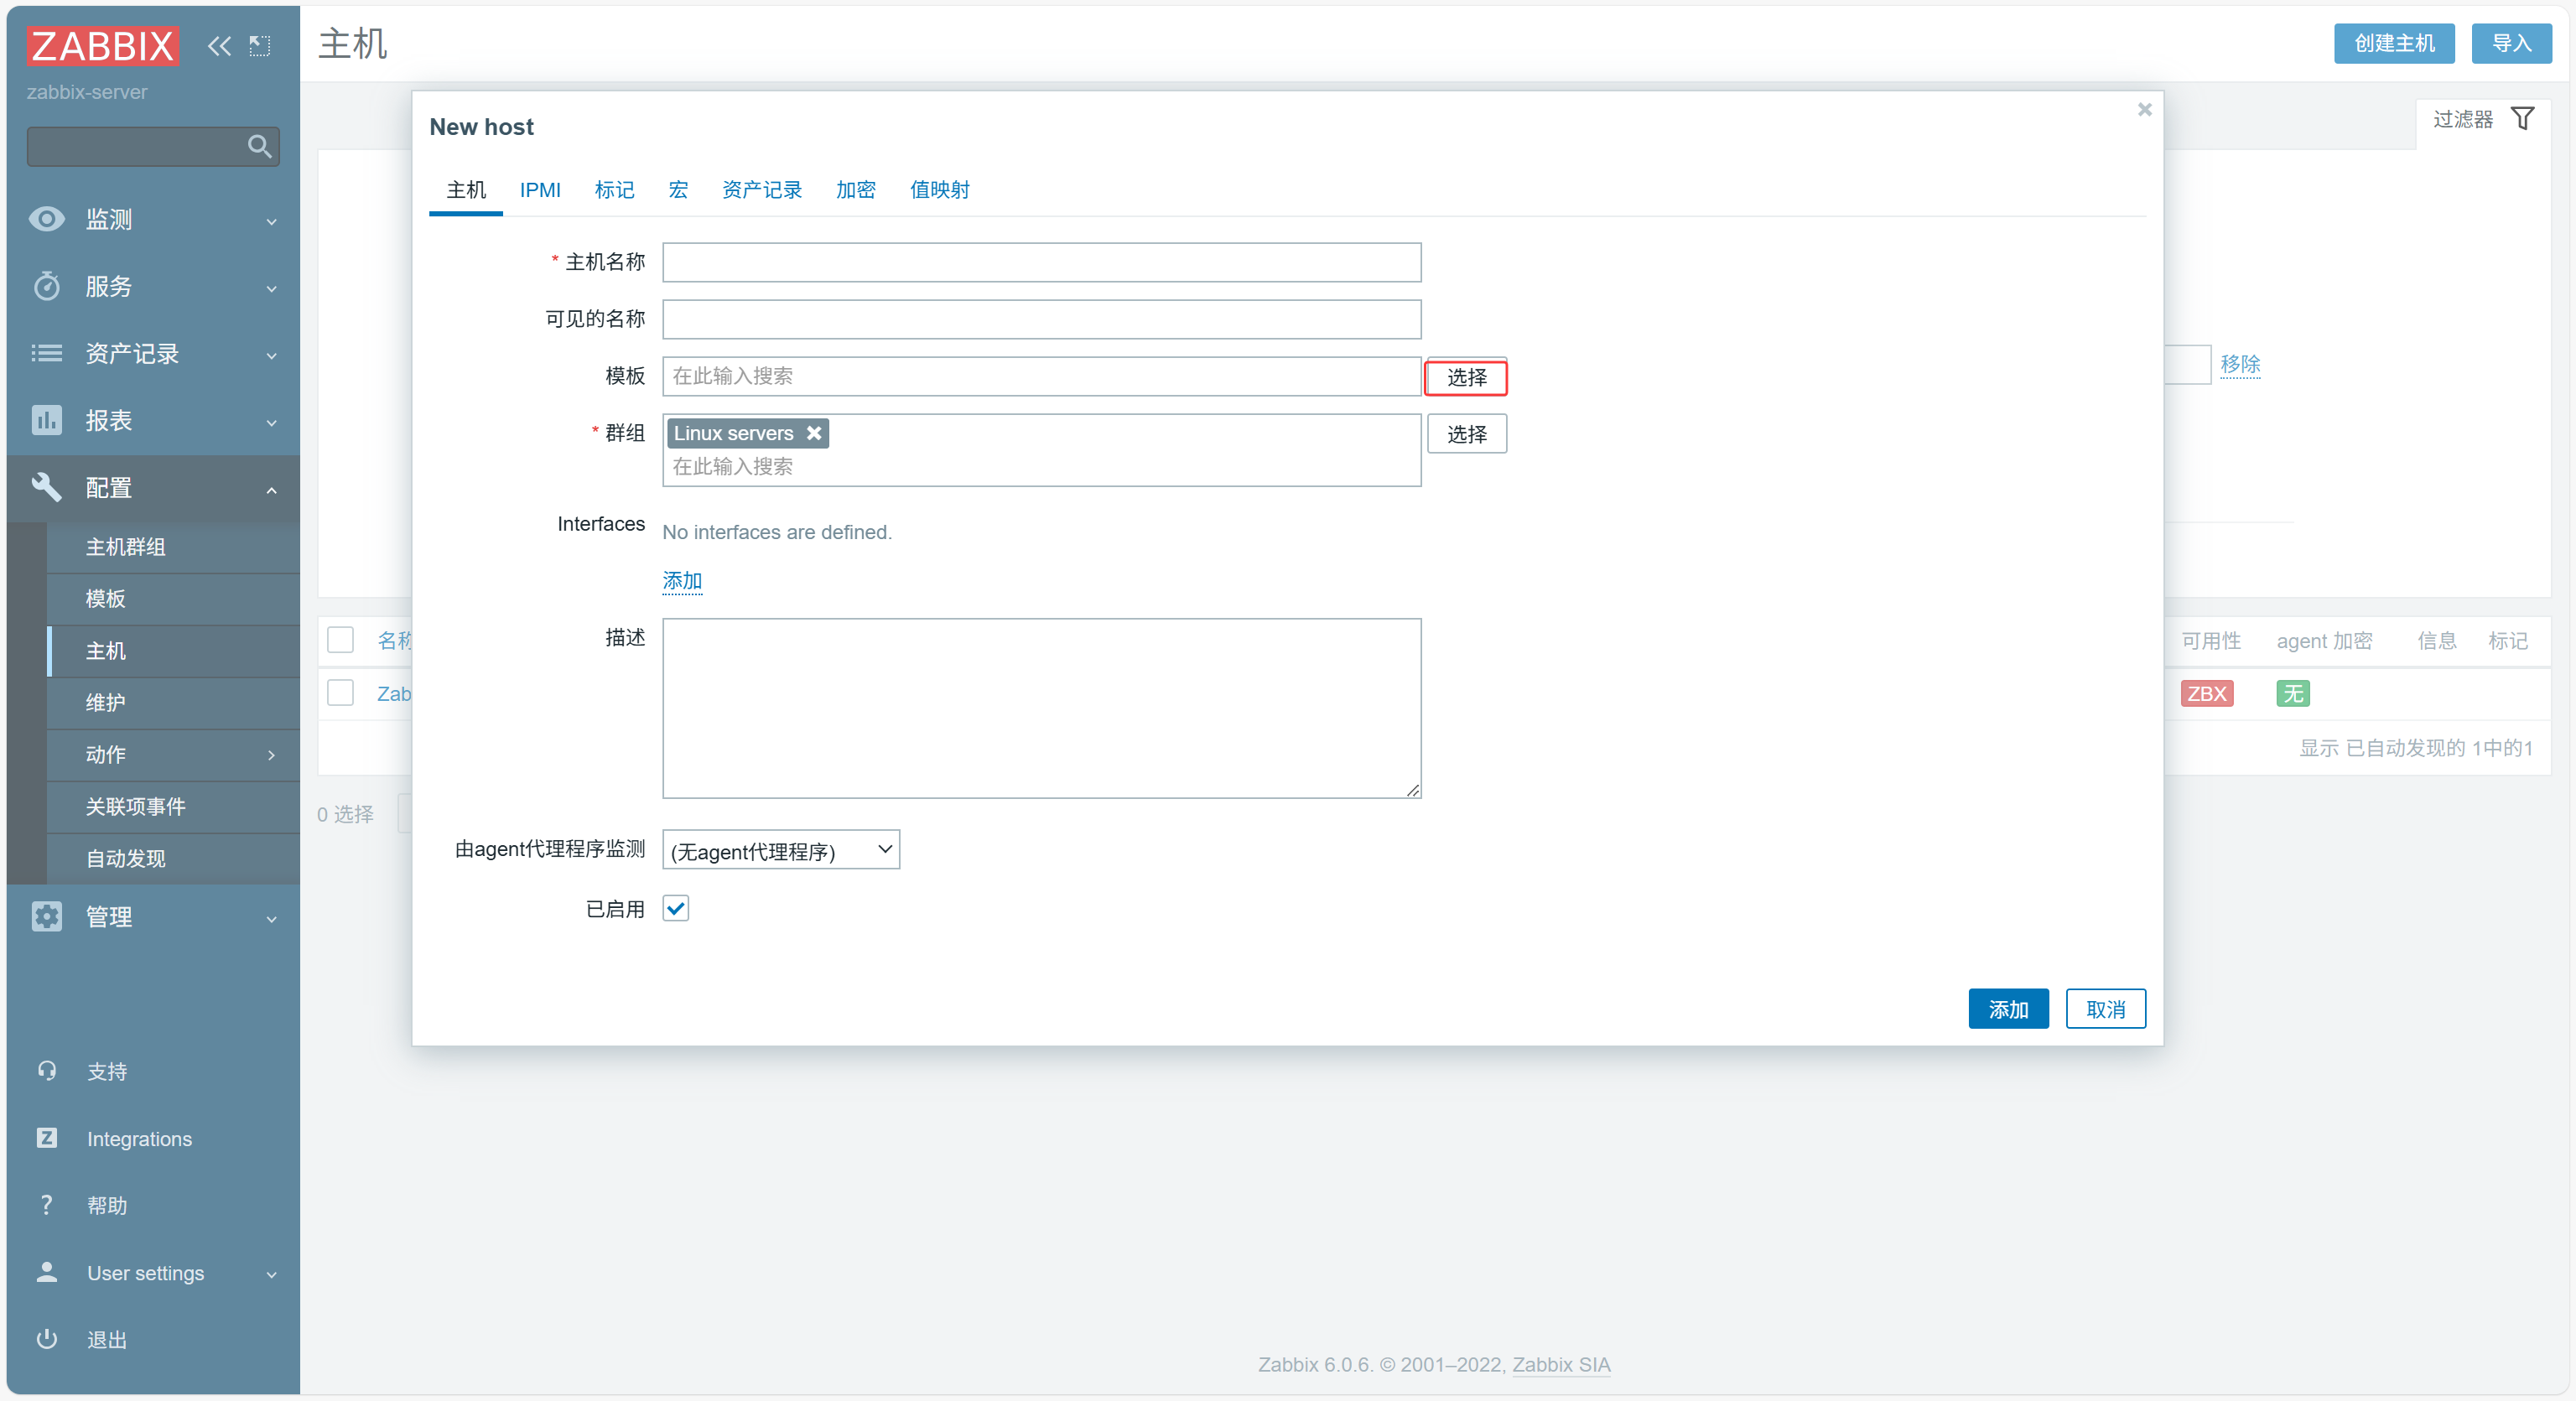Click 选择 button next to 模板
The width and height of the screenshot is (2576, 1401).
pyautogui.click(x=1467, y=377)
